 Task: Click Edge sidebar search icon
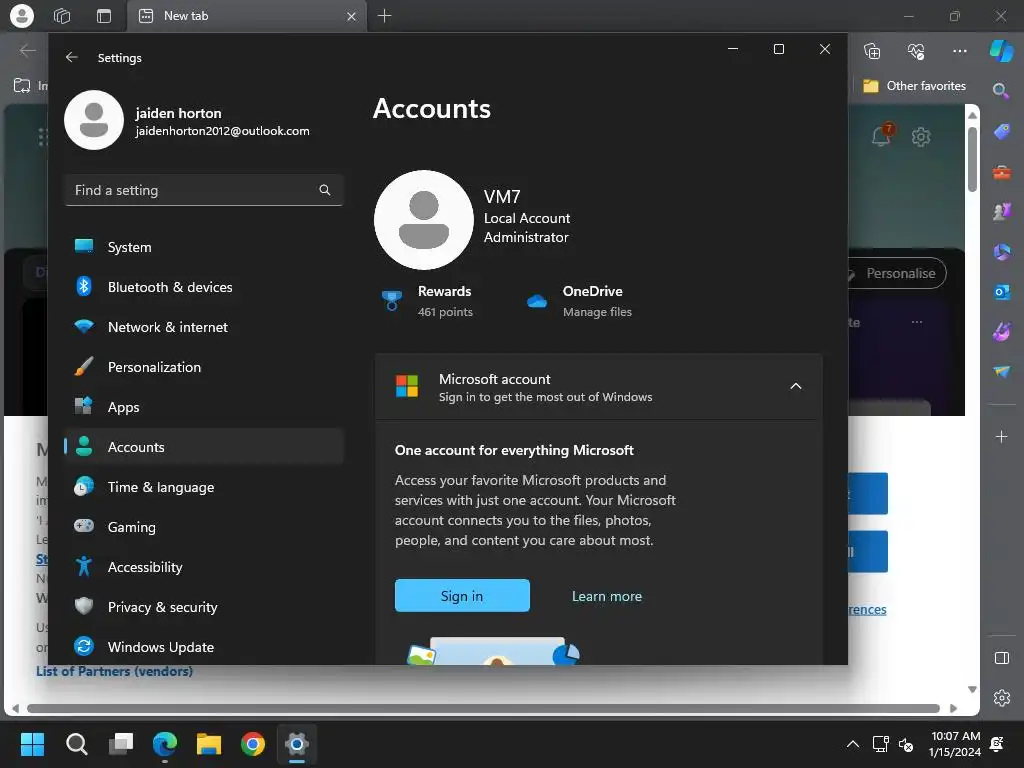click(x=1000, y=90)
